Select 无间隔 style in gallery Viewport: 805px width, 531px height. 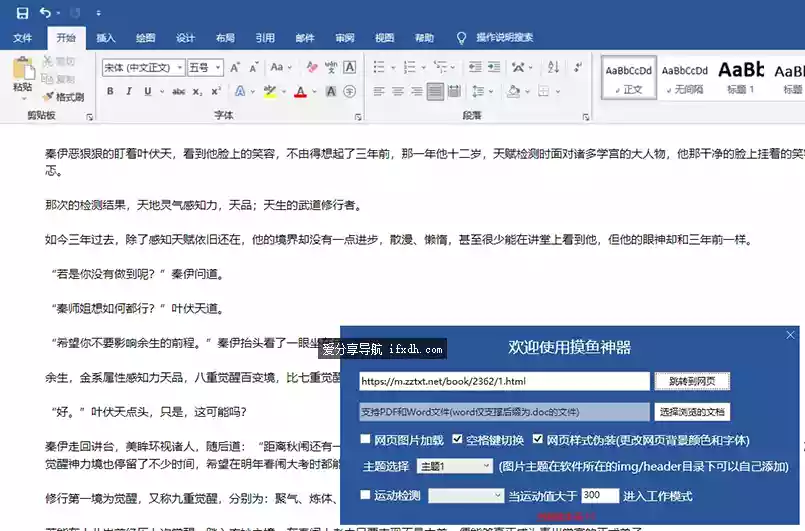(685, 78)
